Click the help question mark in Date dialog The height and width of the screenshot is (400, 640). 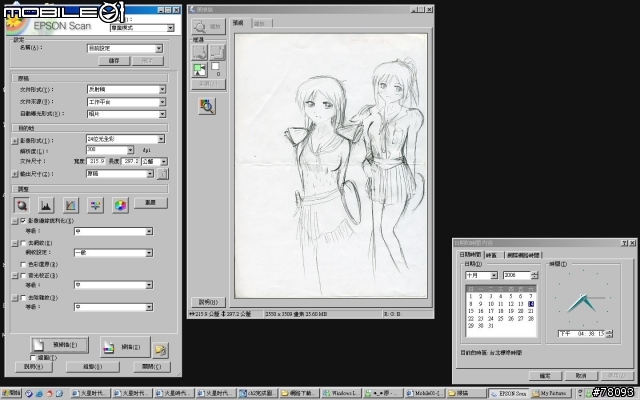[x=624, y=243]
